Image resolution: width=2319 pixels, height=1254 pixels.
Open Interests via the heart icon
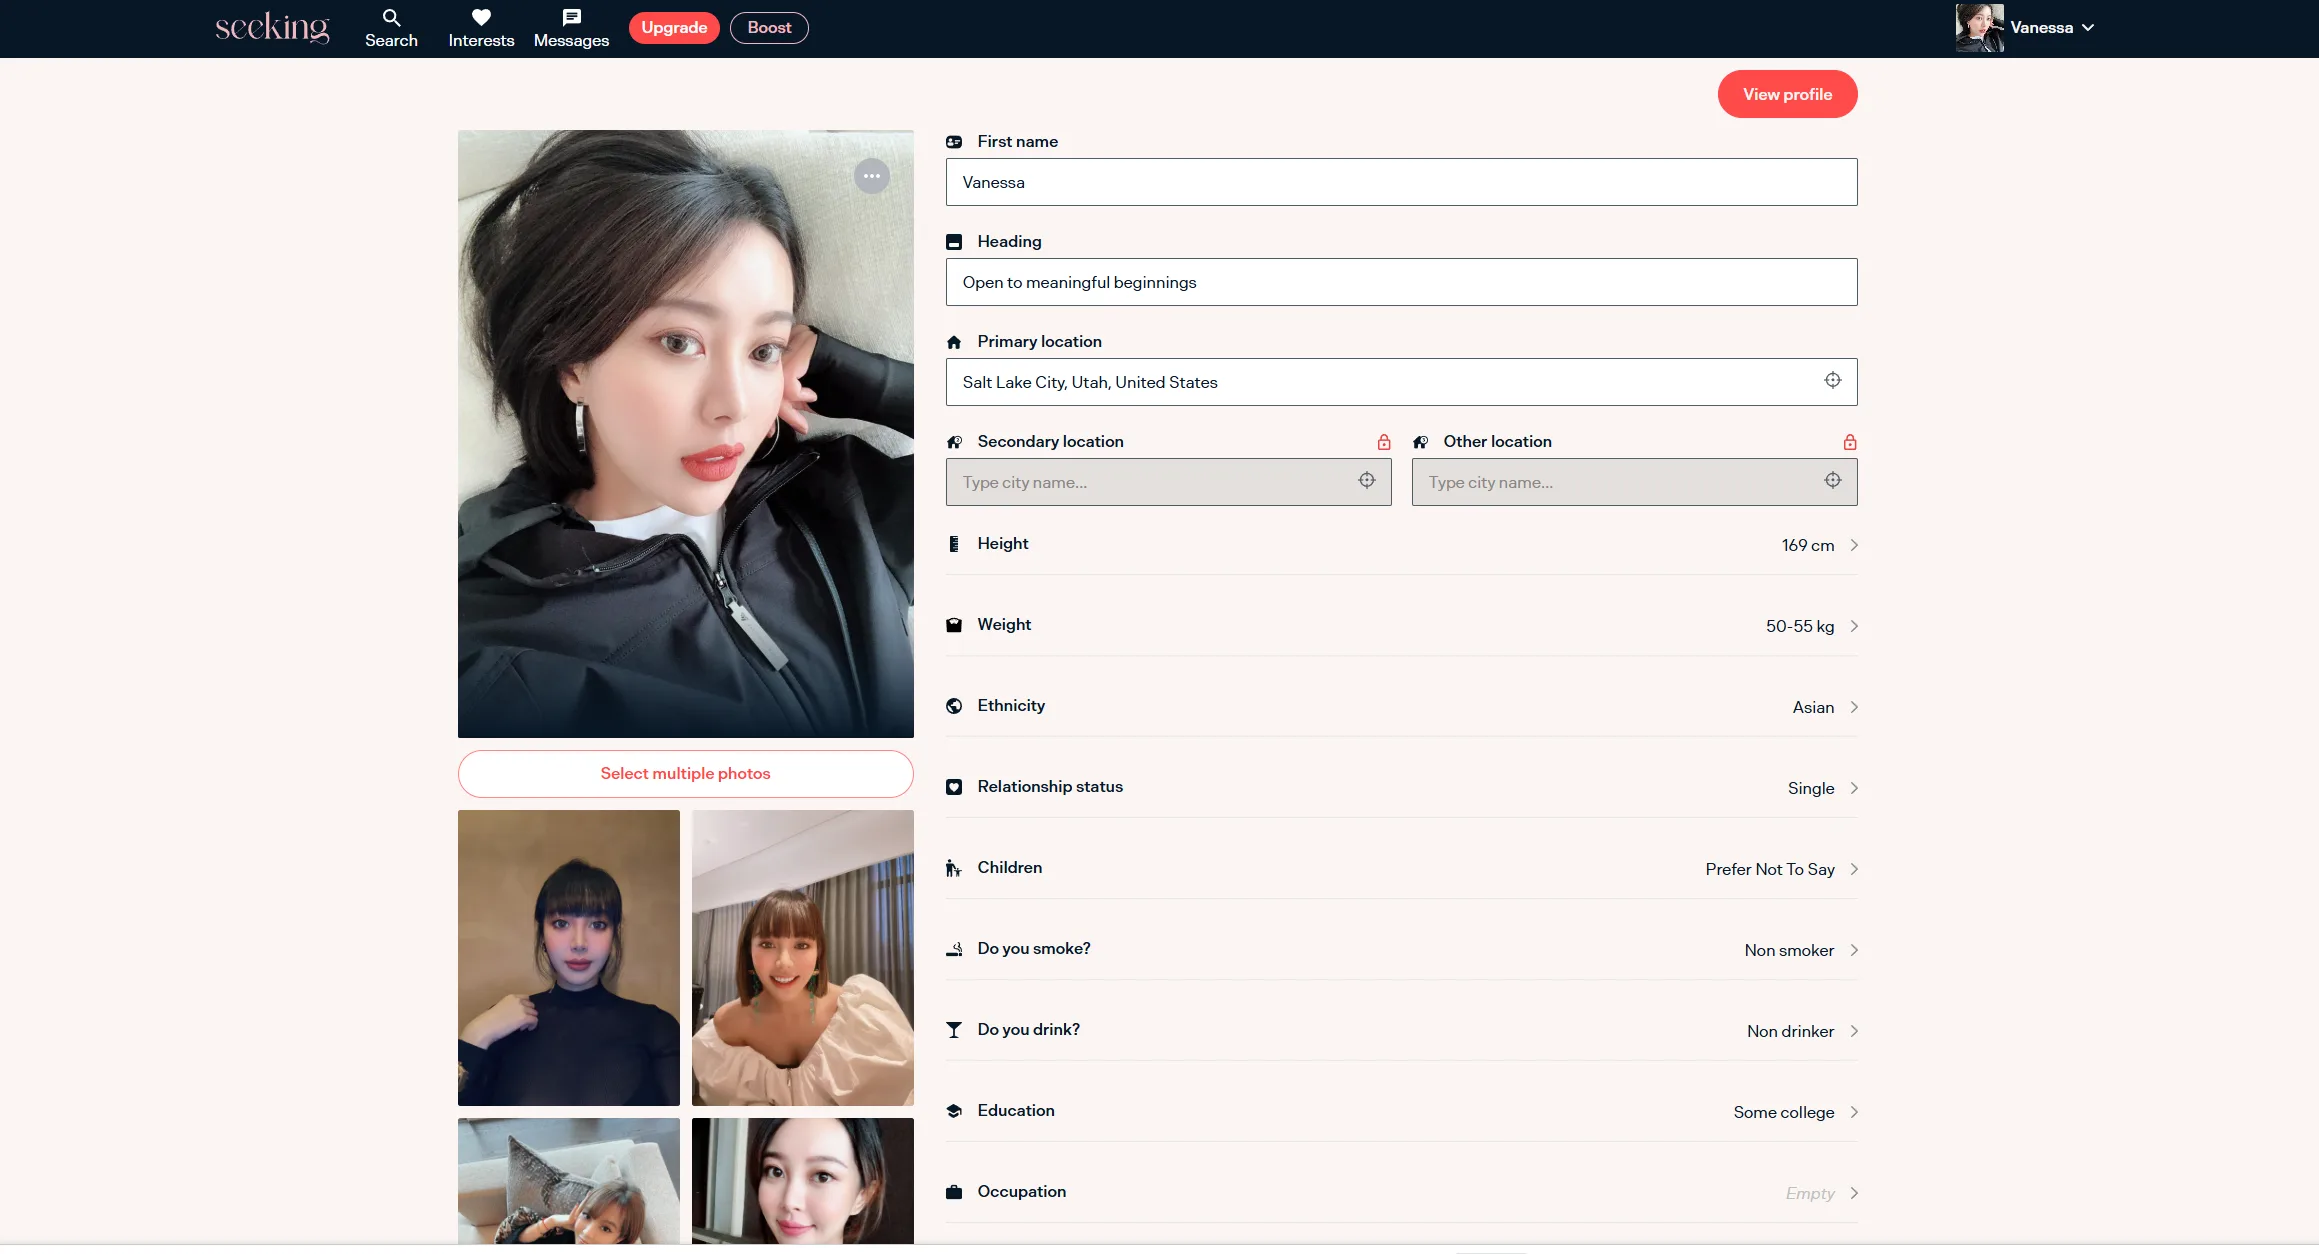click(481, 18)
